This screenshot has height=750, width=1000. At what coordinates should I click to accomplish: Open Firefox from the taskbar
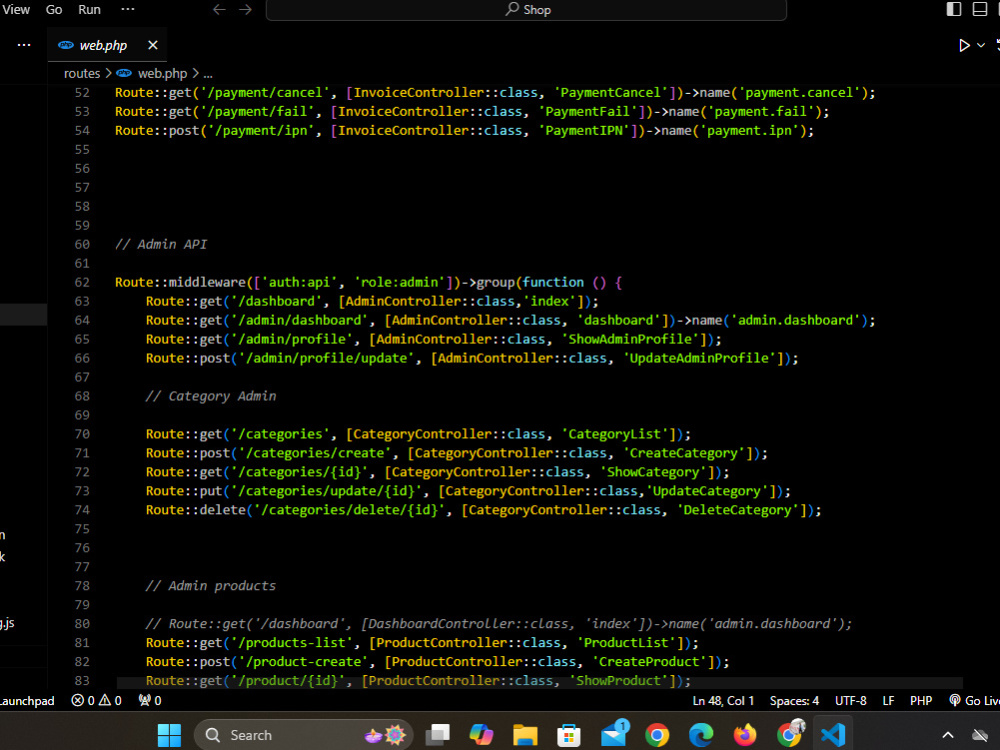pyautogui.click(x=744, y=735)
